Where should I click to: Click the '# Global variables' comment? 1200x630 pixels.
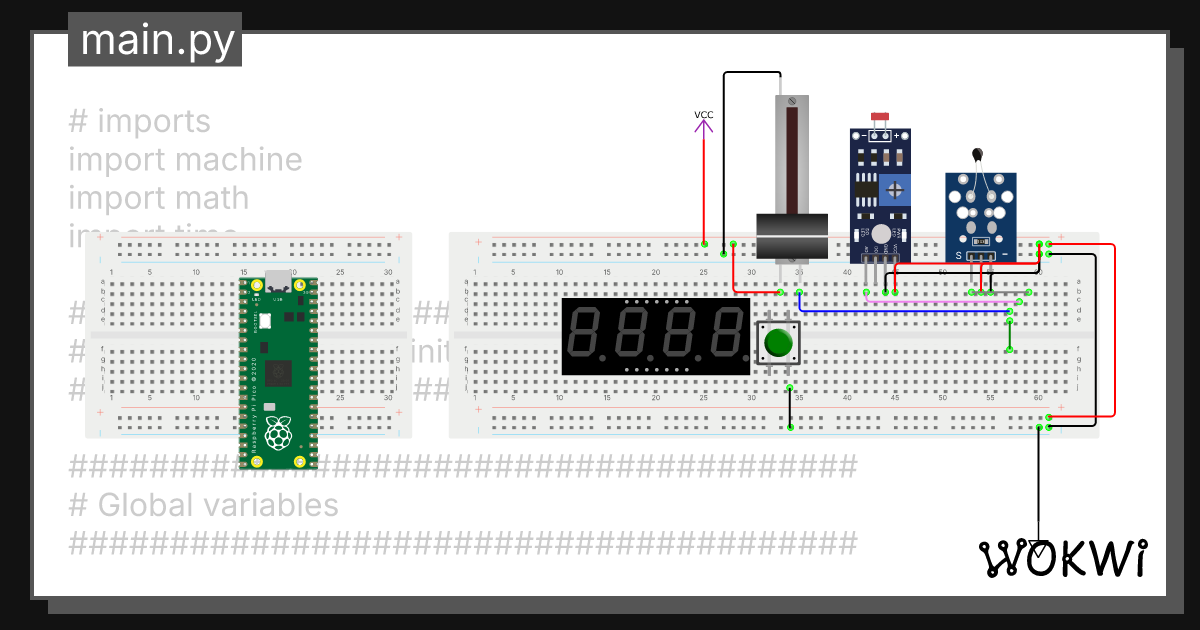pos(203,505)
